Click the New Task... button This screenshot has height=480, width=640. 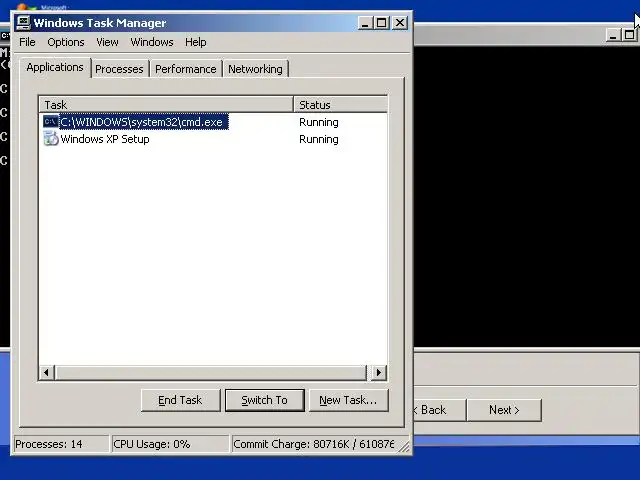pyautogui.click(x=348, y=400)
